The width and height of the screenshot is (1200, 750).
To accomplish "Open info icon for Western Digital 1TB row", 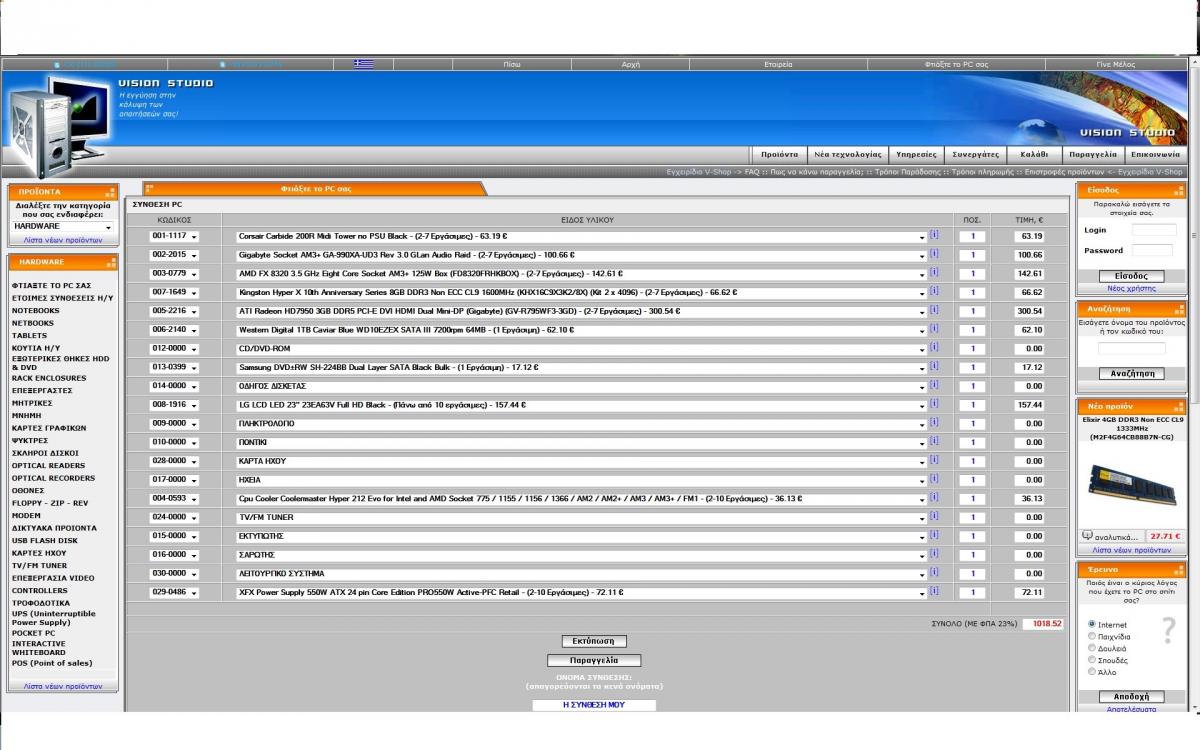I will [x=934, y=329].
